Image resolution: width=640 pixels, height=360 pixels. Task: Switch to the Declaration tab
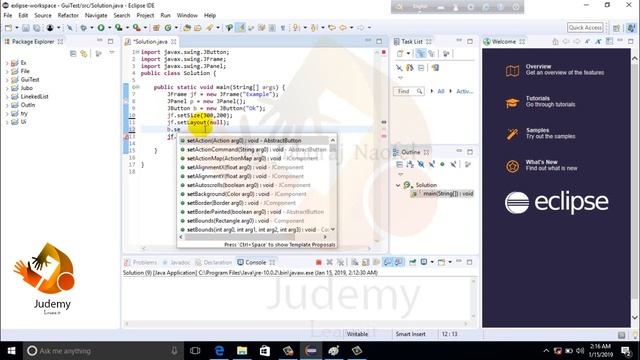coord(213,262)
